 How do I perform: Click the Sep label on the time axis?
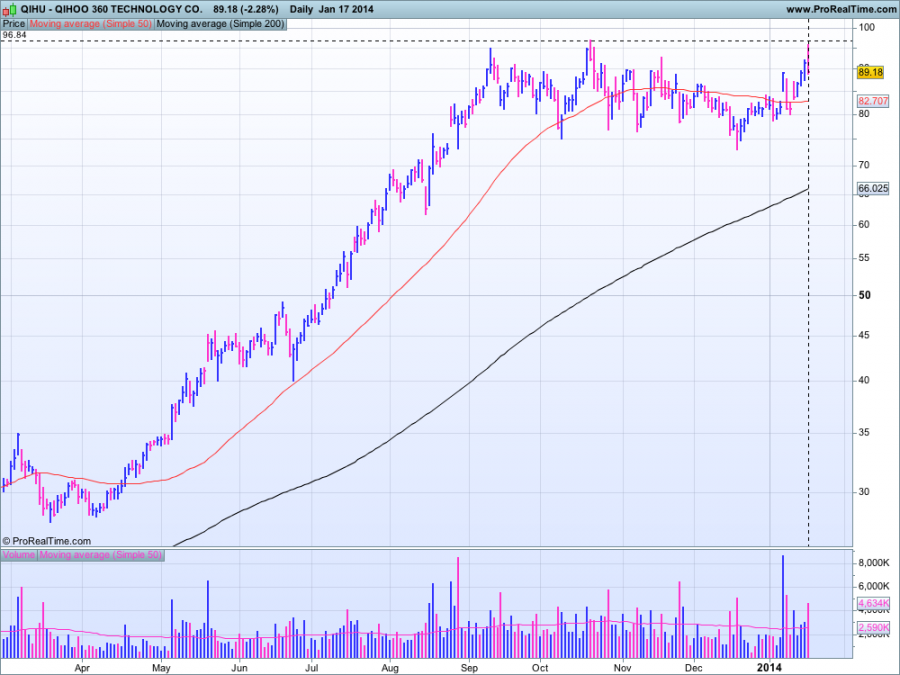[x=470, y=668]
